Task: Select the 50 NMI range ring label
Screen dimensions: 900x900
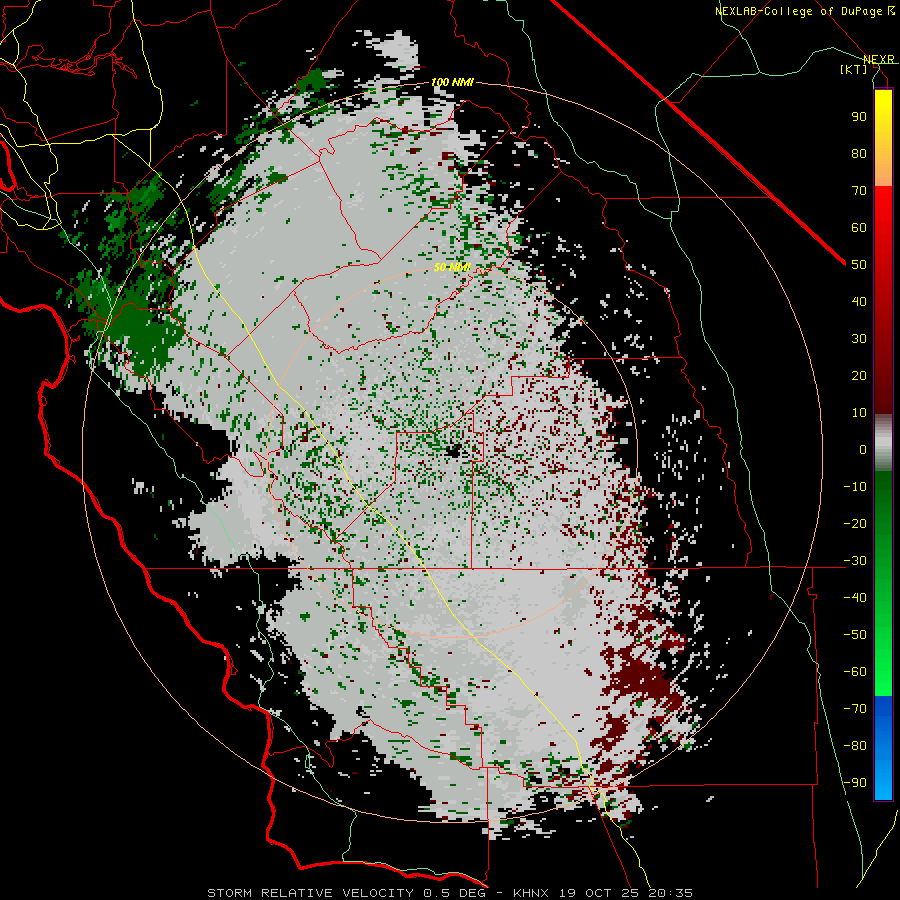Action: 452,267
